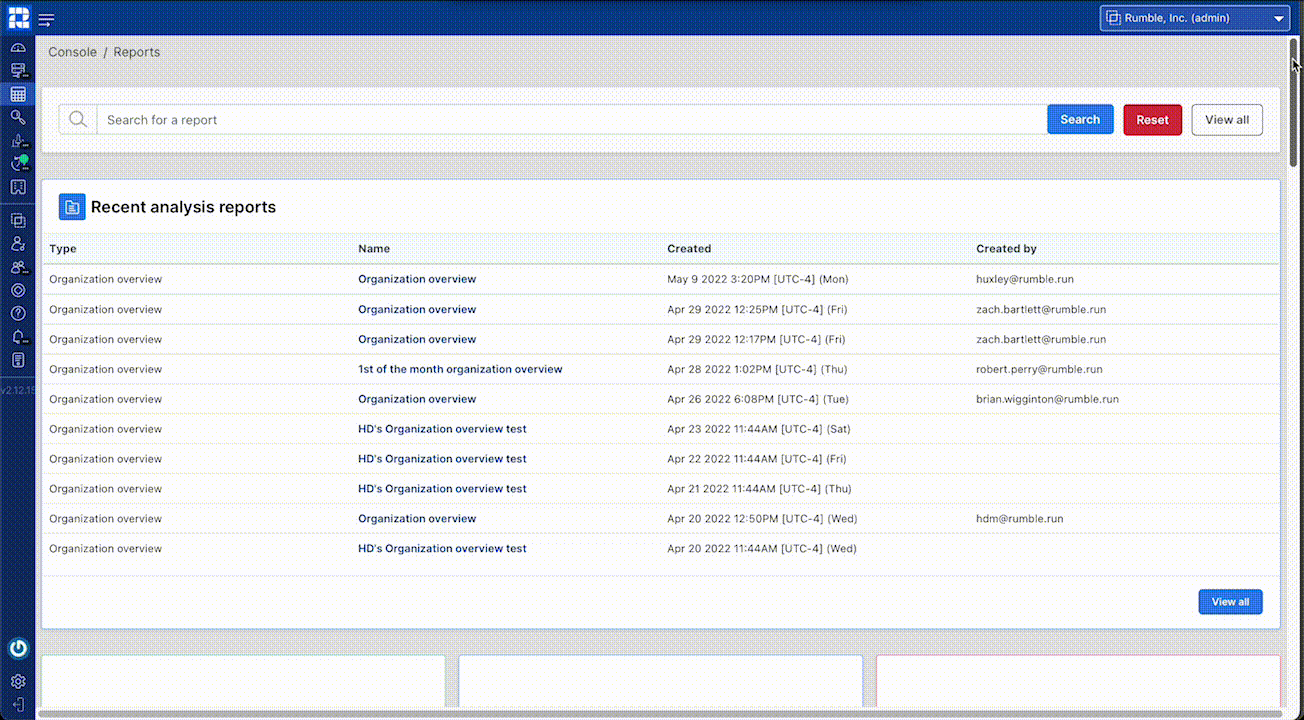The width and height of the screenshot is (1304, 720).
Task: Open the Queries magnifying glass icon
Action: [18, 117]
